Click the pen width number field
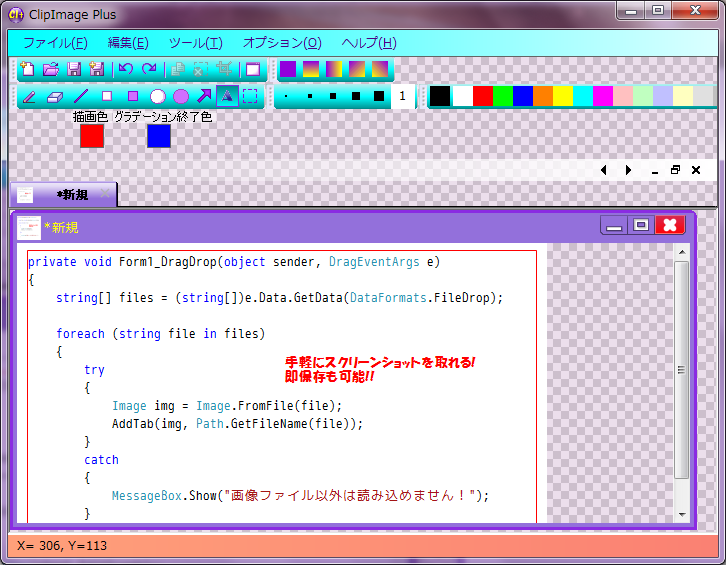 [402, 97]
